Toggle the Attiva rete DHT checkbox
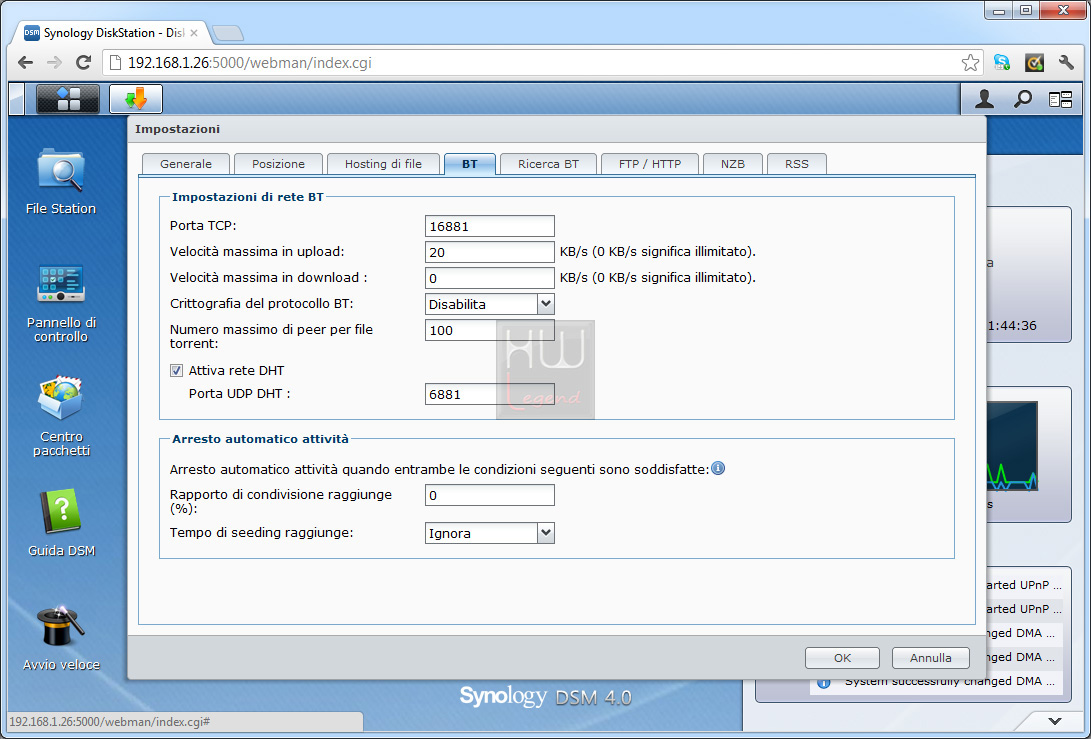 click(x=177, y=371)
